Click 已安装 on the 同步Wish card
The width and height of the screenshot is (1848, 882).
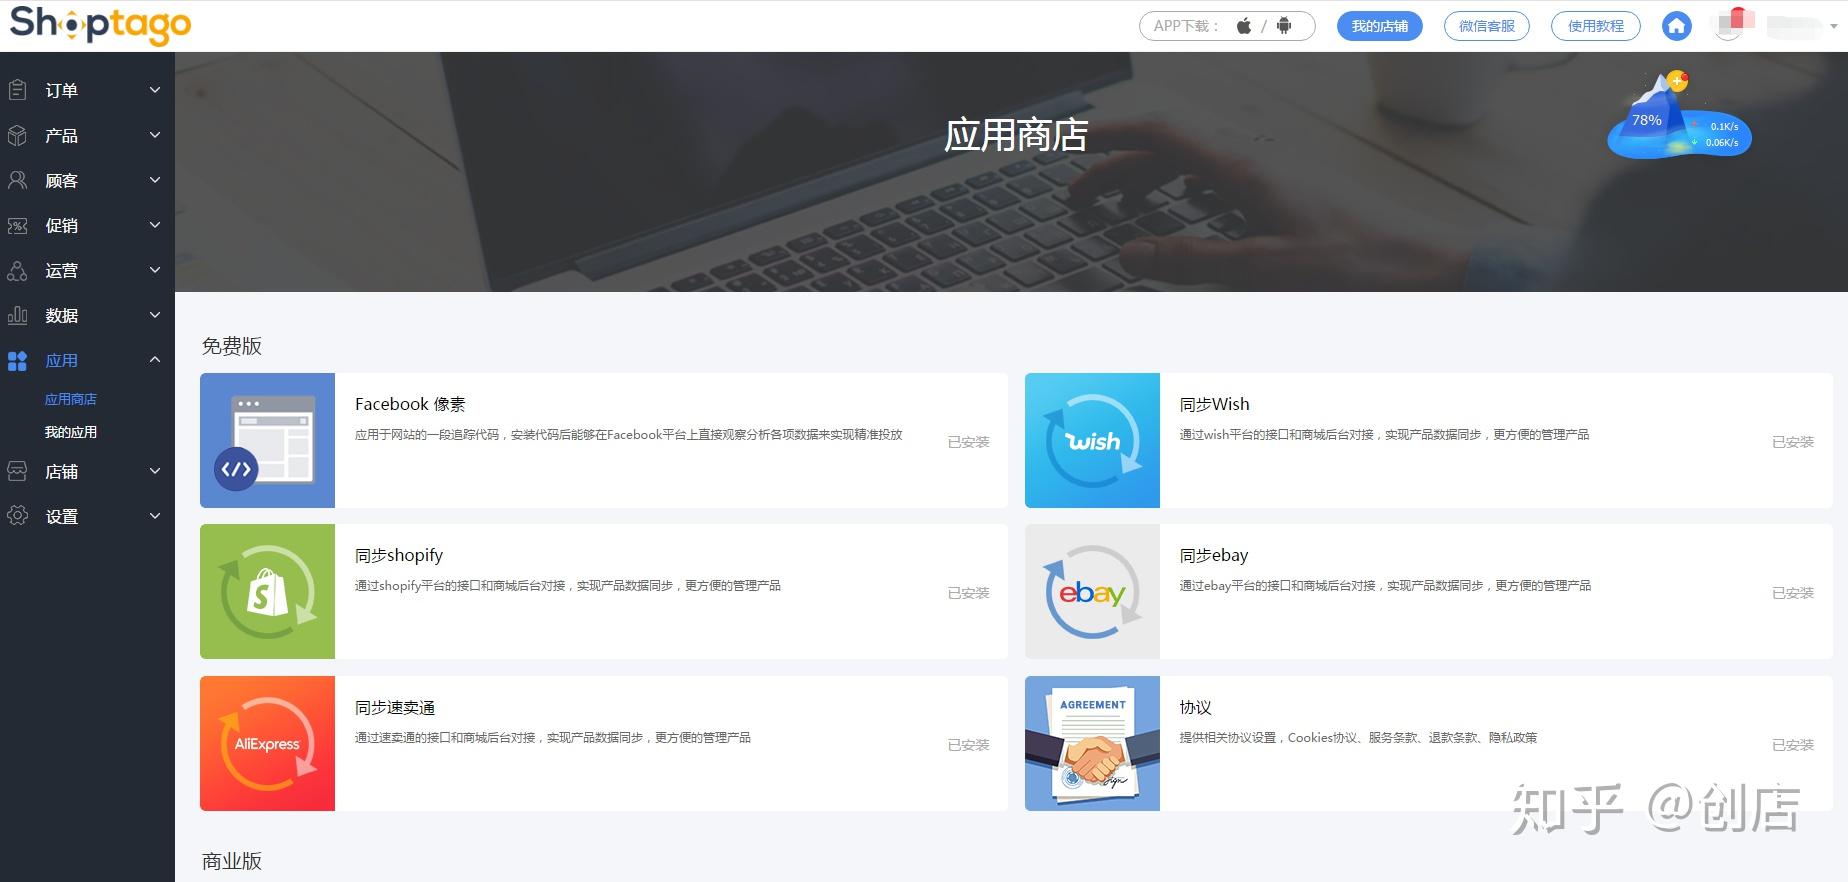1793,442
